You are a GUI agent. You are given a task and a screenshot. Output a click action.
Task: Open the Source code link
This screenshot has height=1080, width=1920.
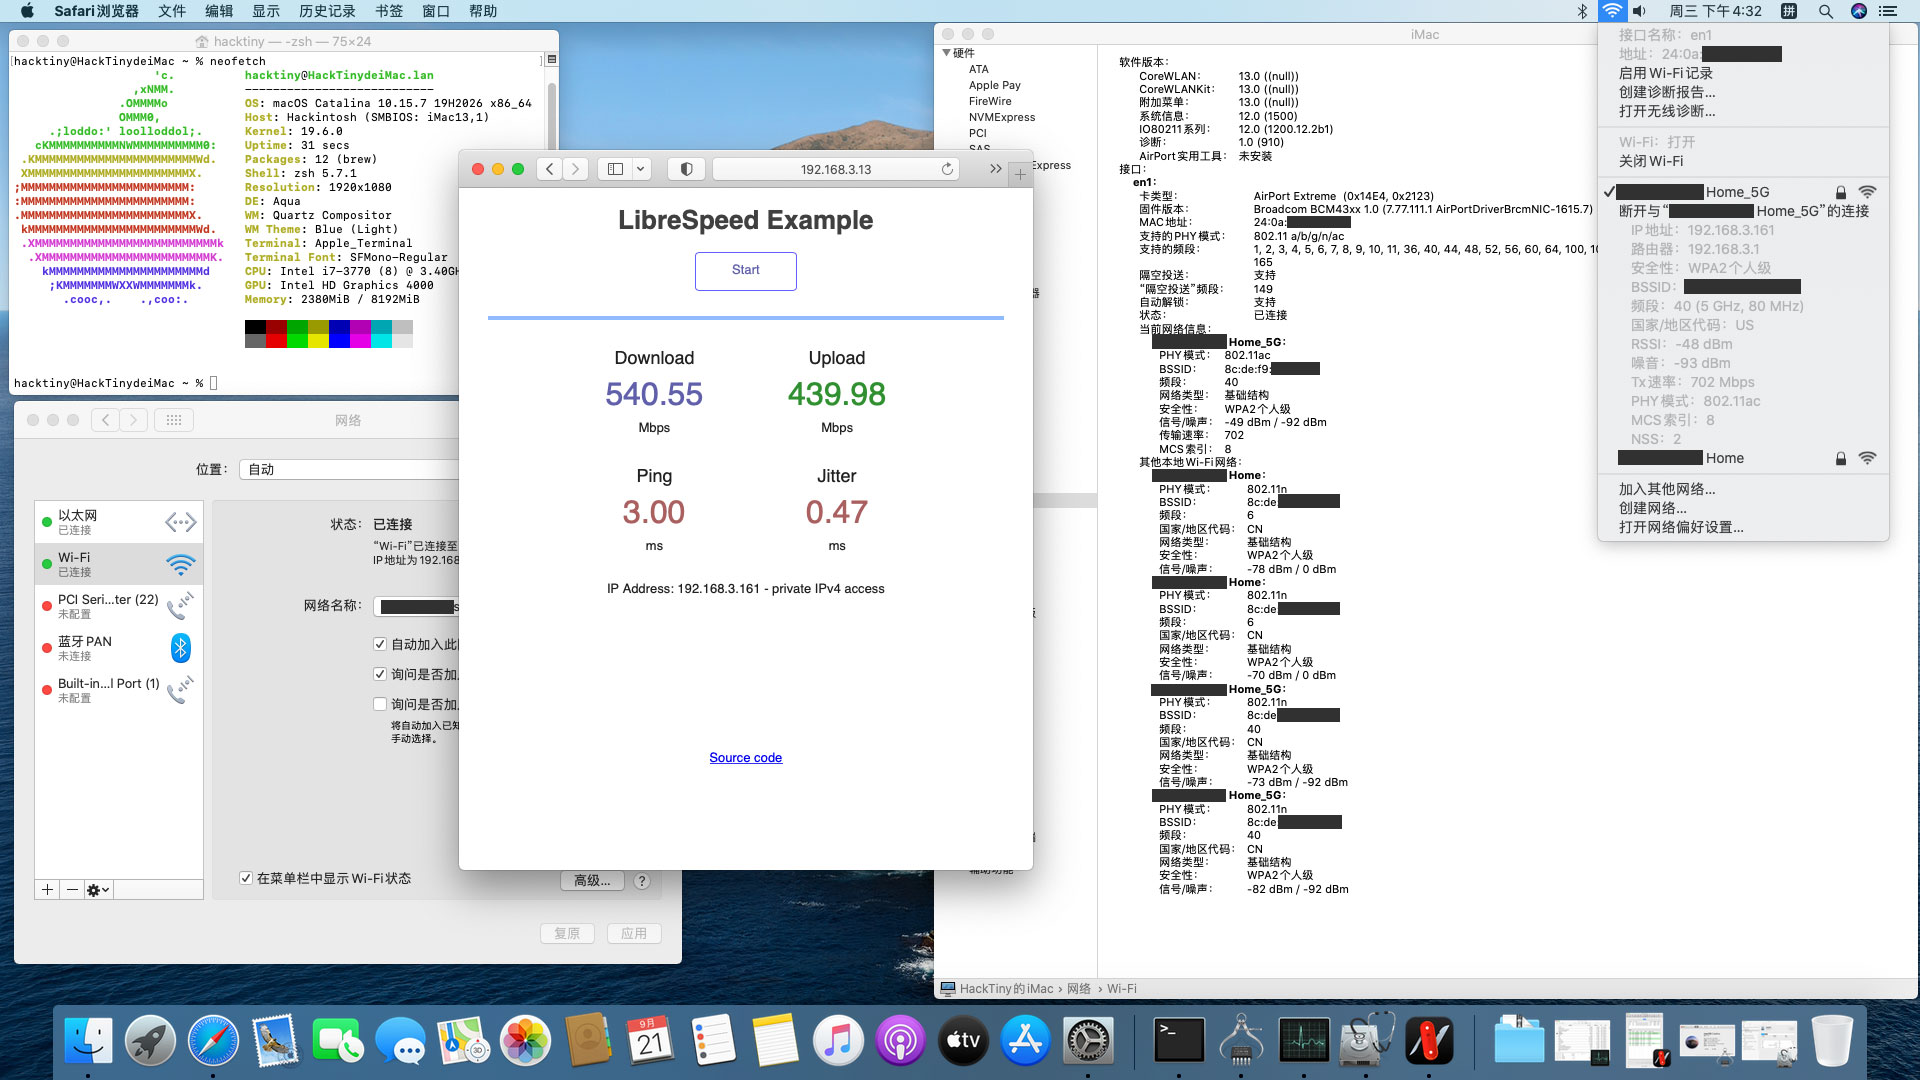(x=745, y=757)
